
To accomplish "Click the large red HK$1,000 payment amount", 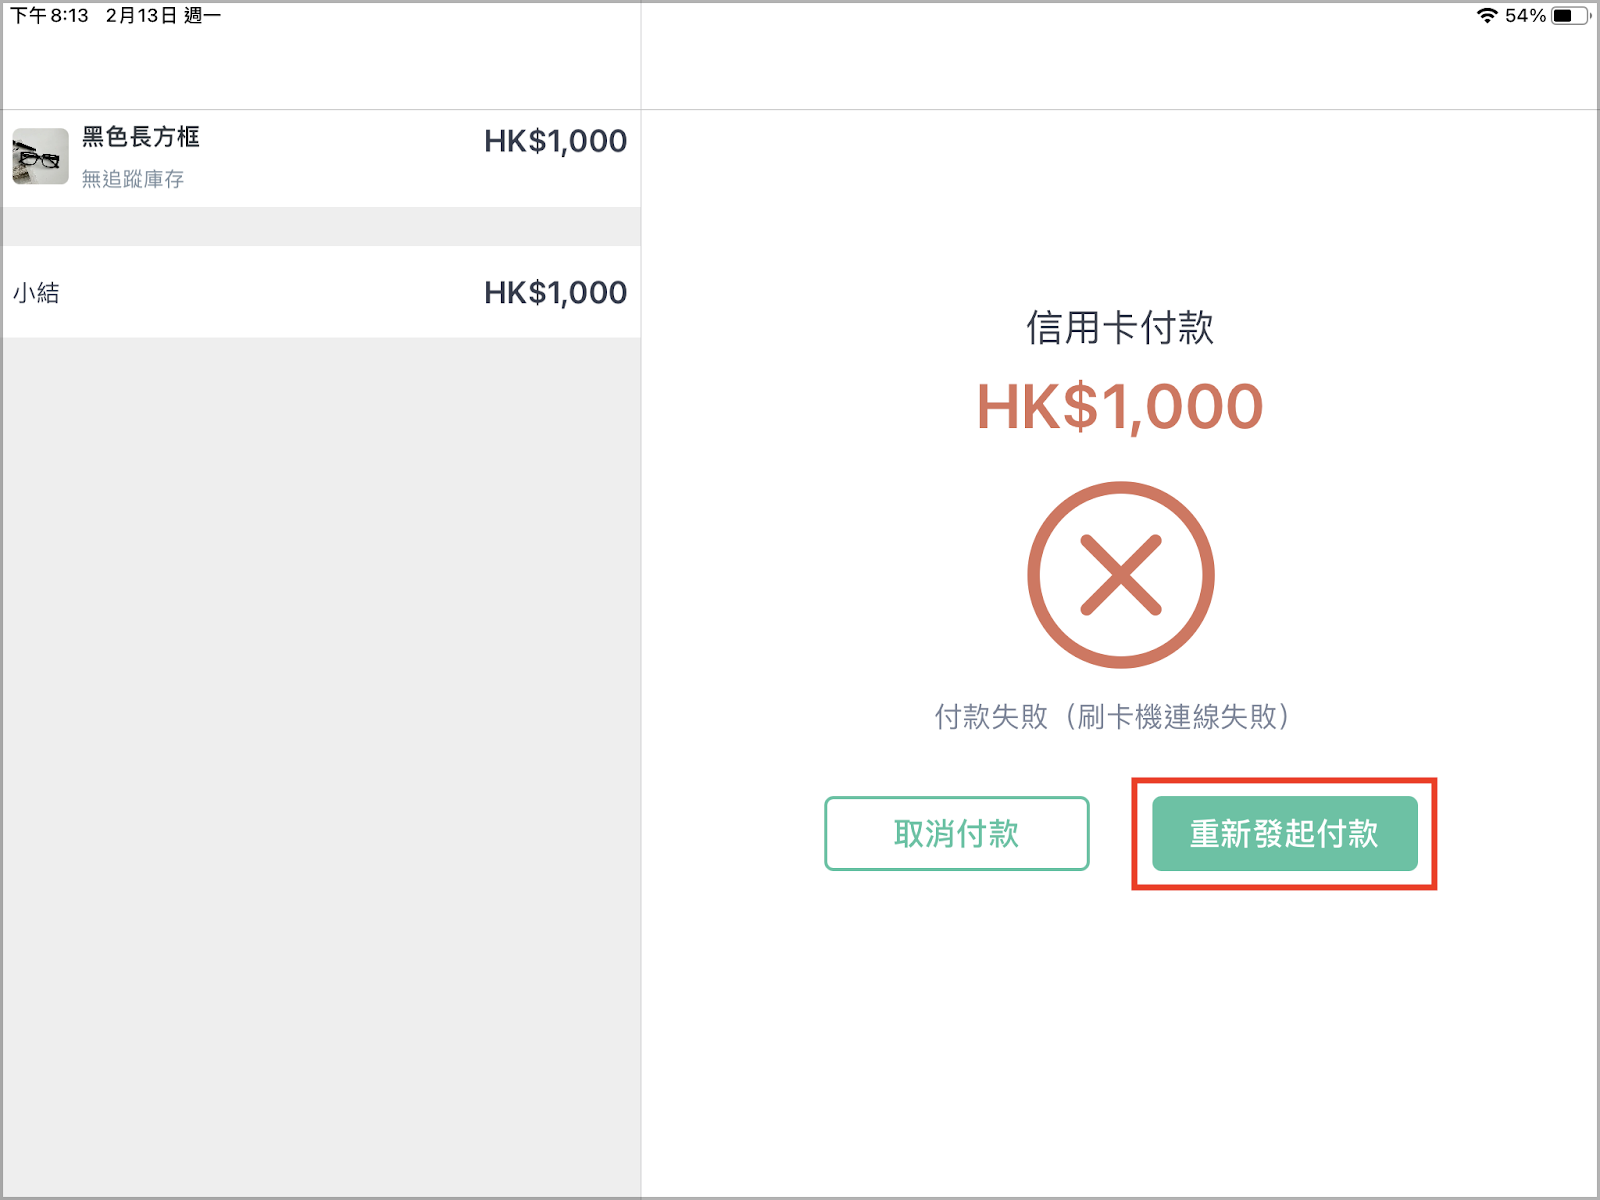I will (x=1120, y=407).
